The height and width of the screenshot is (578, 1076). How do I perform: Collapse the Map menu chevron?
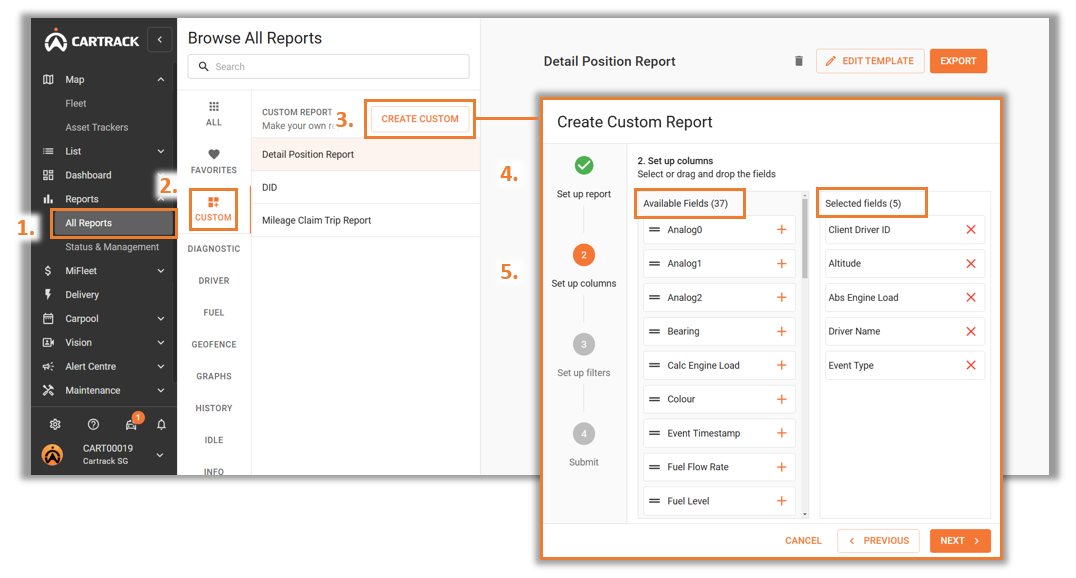161,80
